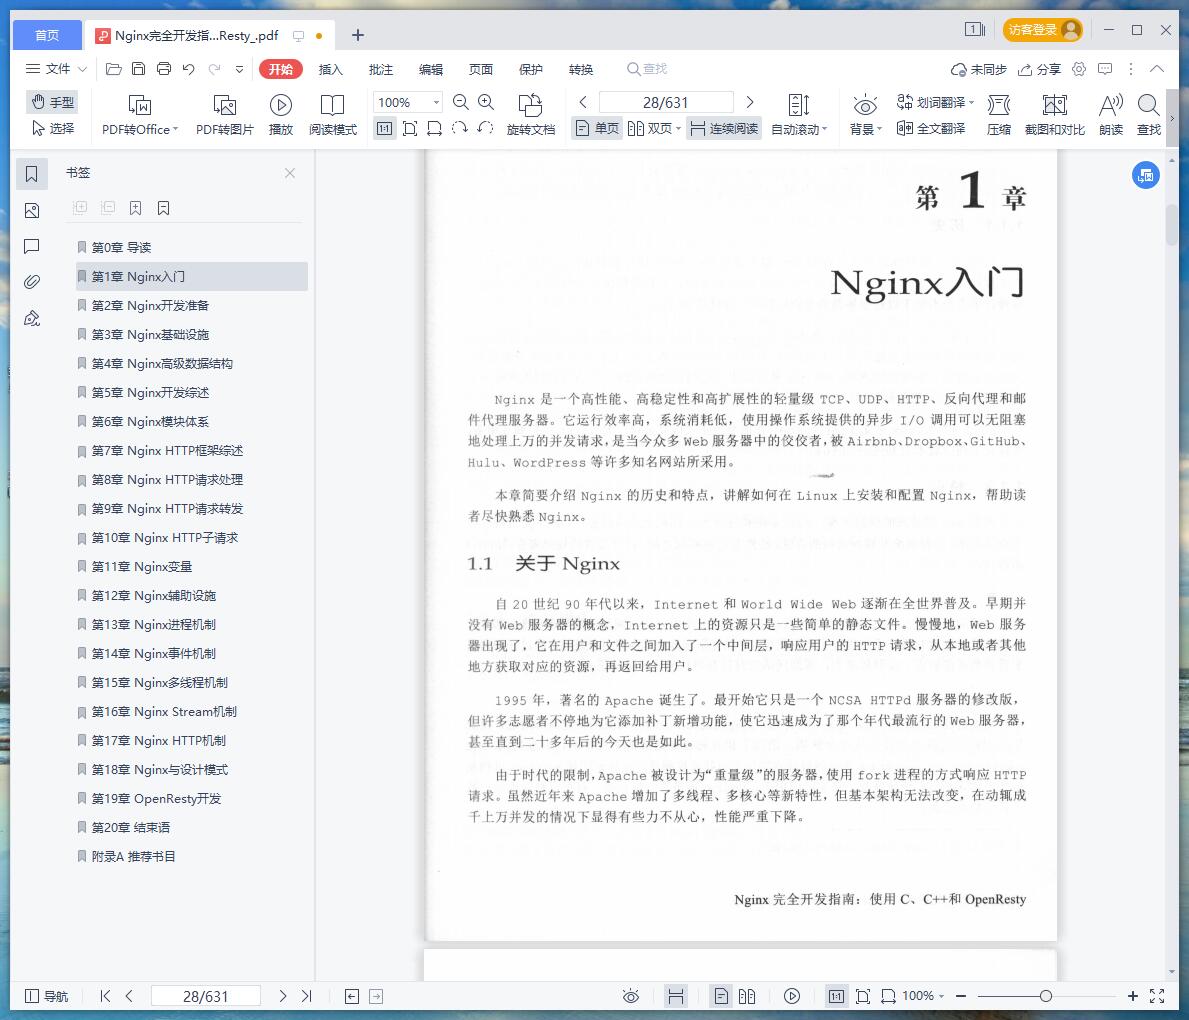Enable two-page view in status bar

(x=747, y=996)
